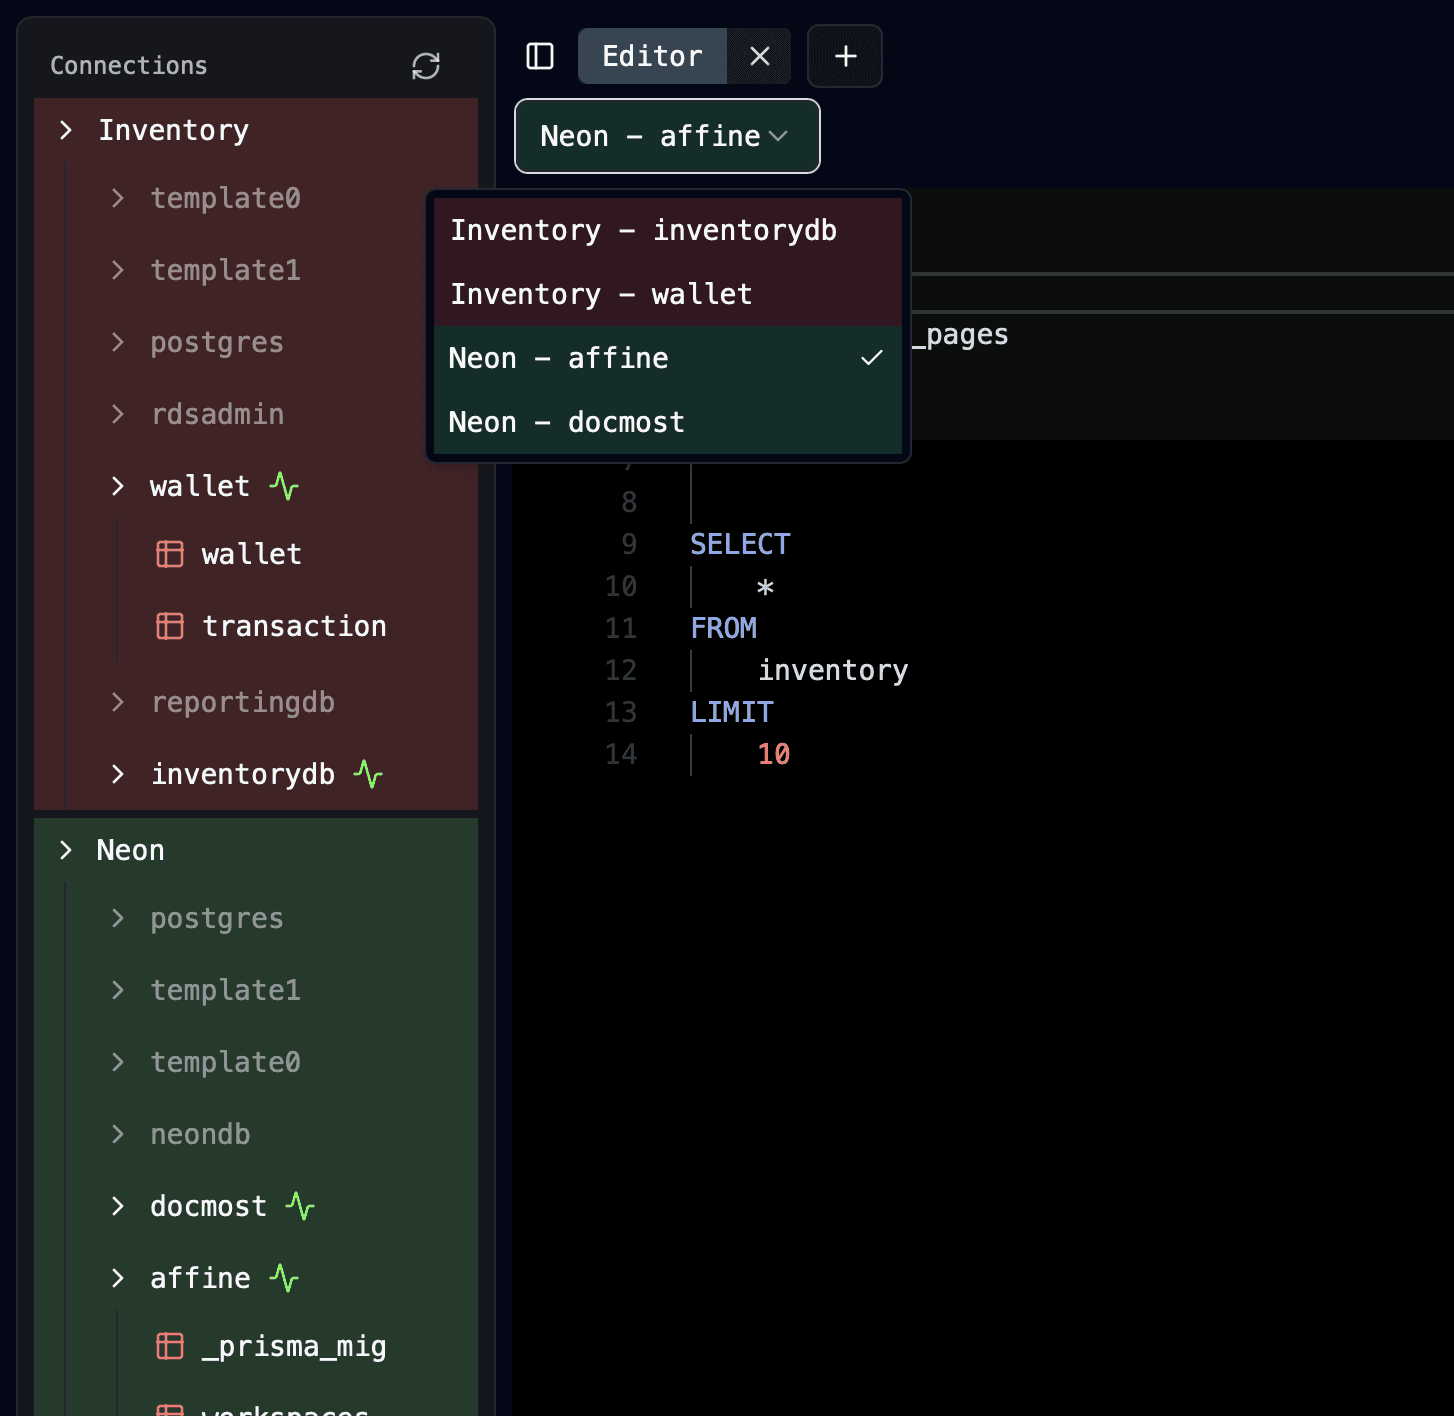Close the Editor tab
This screenshot has height=1416, width=1454.
760,56
